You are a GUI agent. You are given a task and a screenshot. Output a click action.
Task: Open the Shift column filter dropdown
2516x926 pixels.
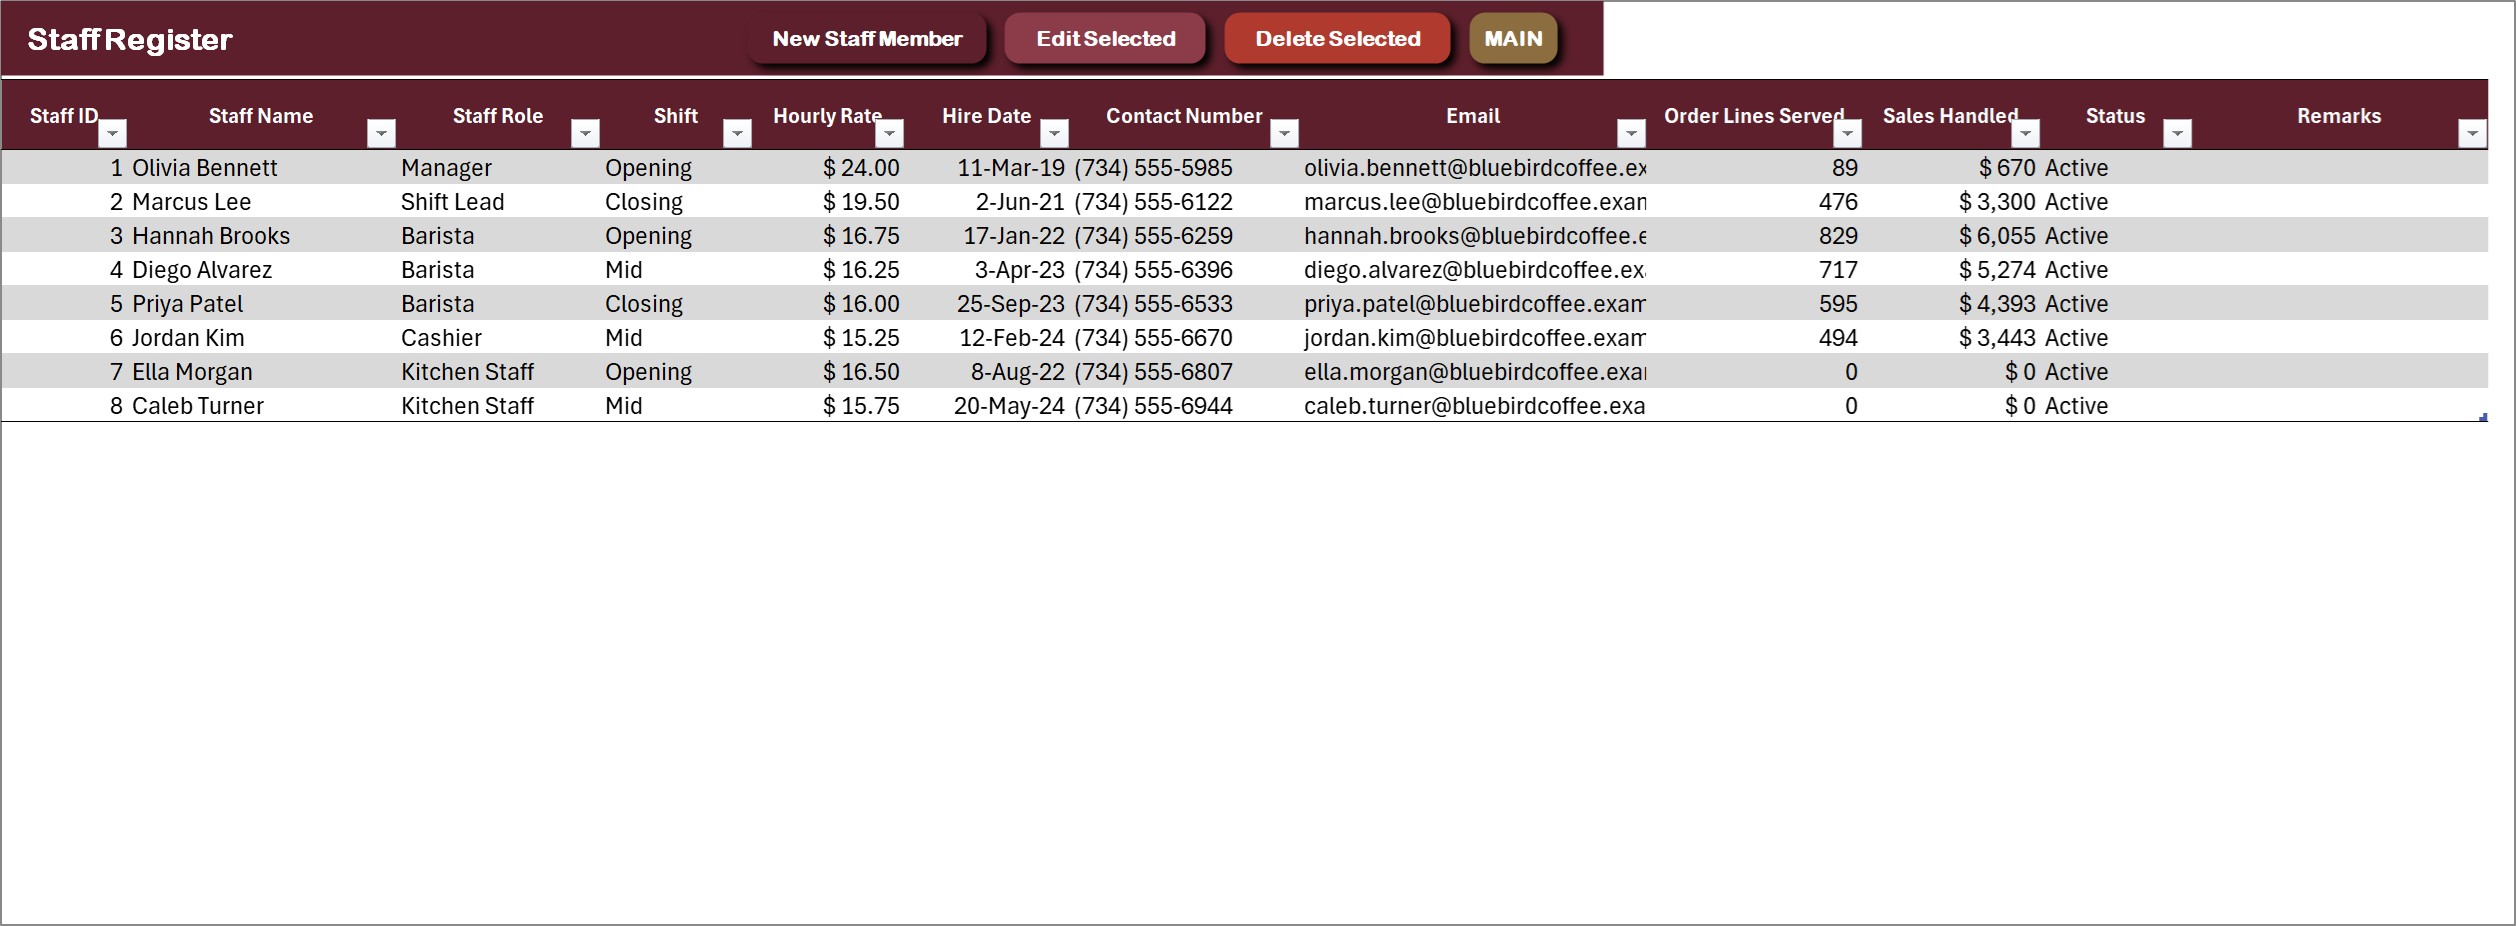click(737, 133)
